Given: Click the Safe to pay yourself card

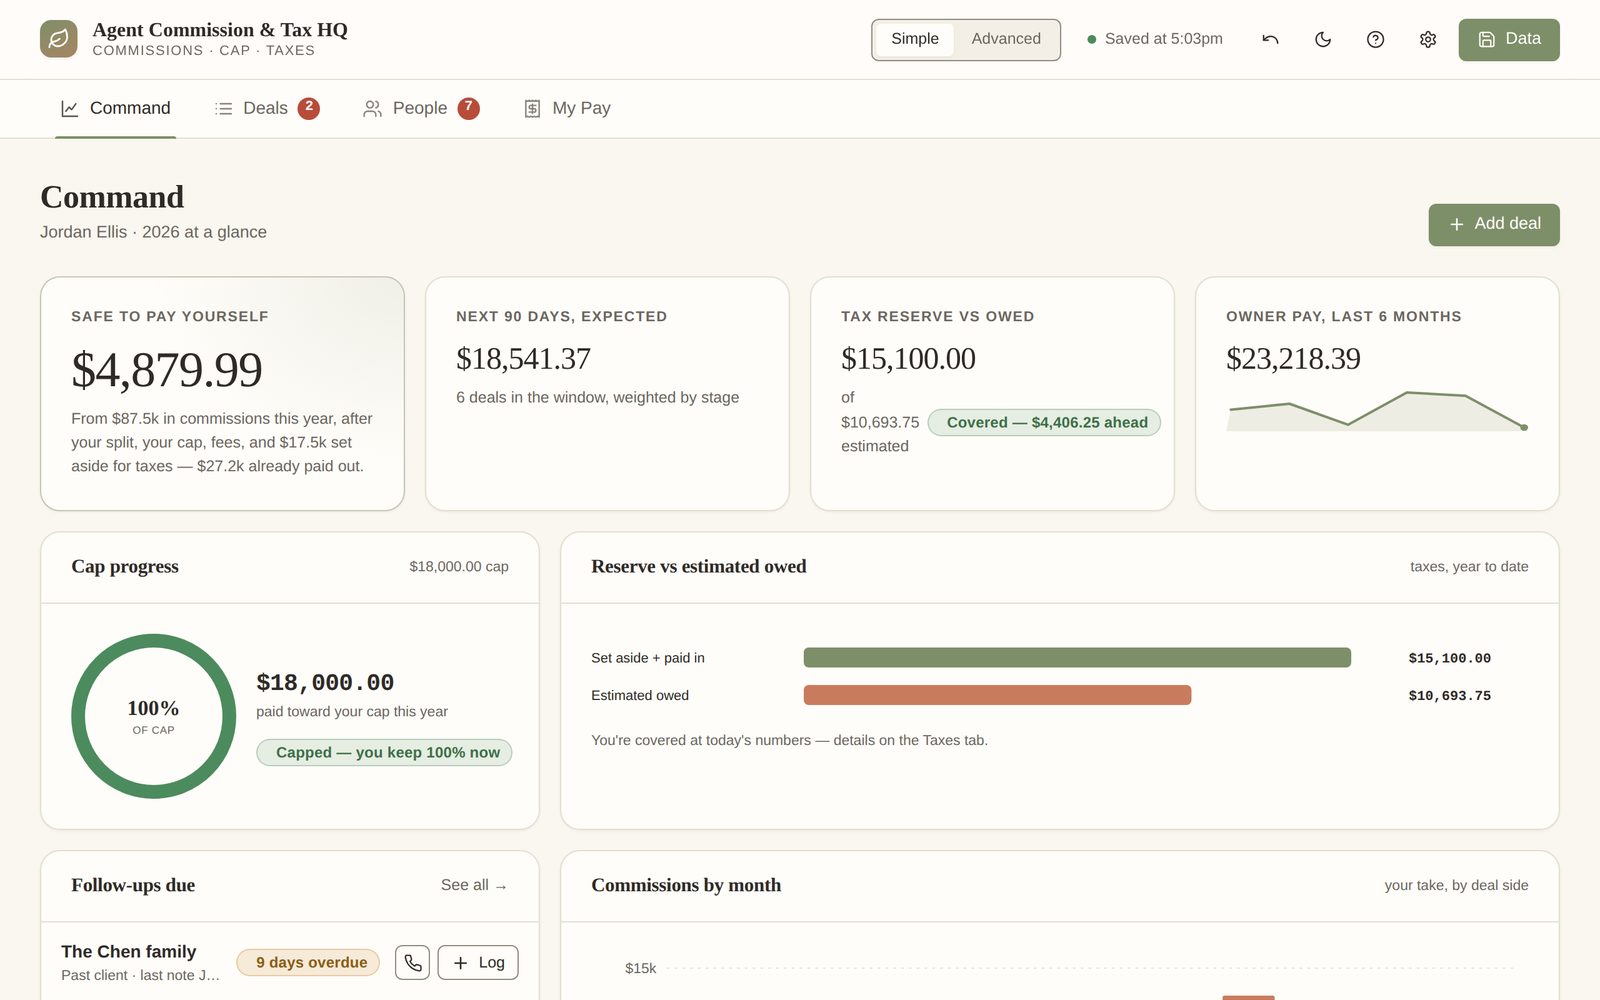Looking at the screenshot, I should tap(222, 394).
